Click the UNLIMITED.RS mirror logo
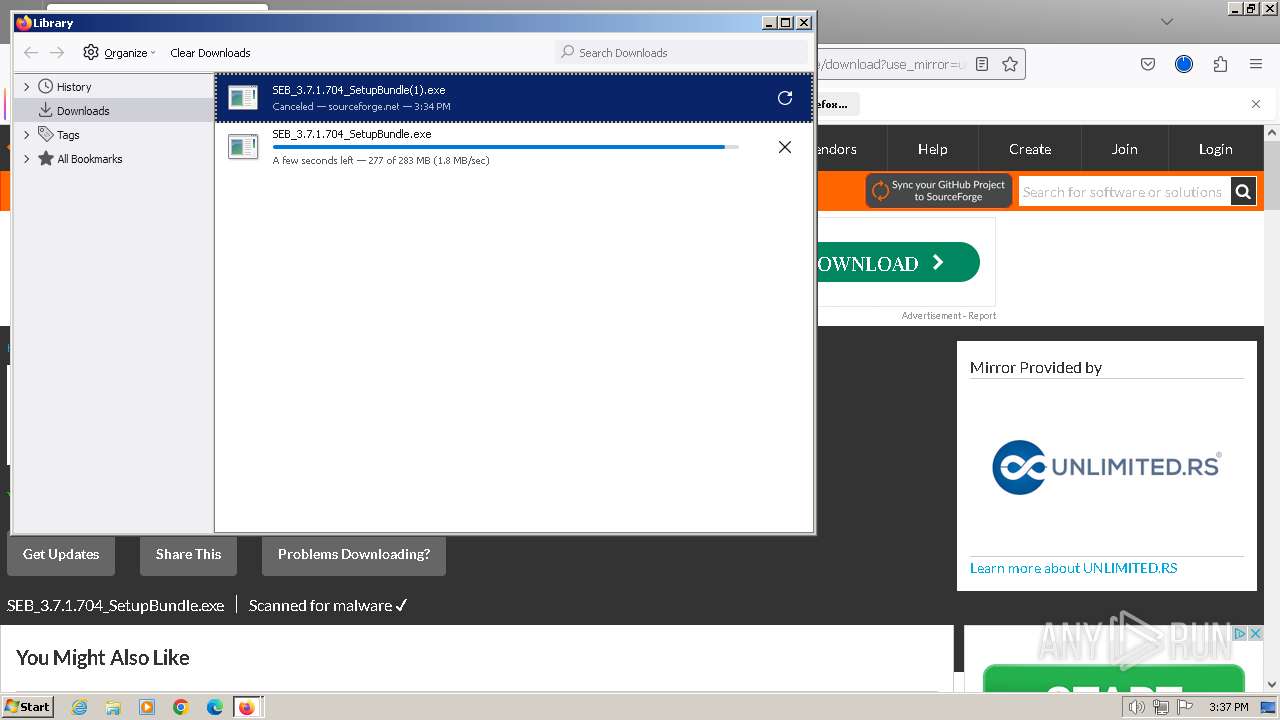The height and width of the screenshot is (720, 1280). (x=1106, y=467)
